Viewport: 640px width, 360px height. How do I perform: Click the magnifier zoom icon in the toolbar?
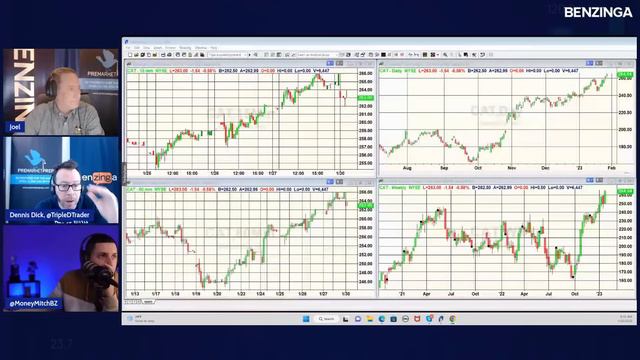coord(445,55)
